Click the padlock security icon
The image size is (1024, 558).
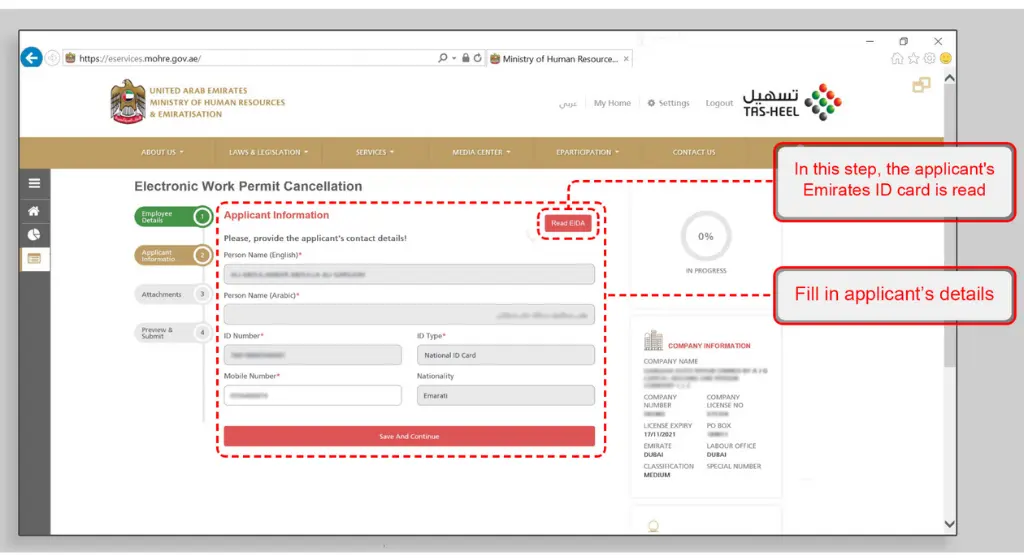(x=466, y=58)
